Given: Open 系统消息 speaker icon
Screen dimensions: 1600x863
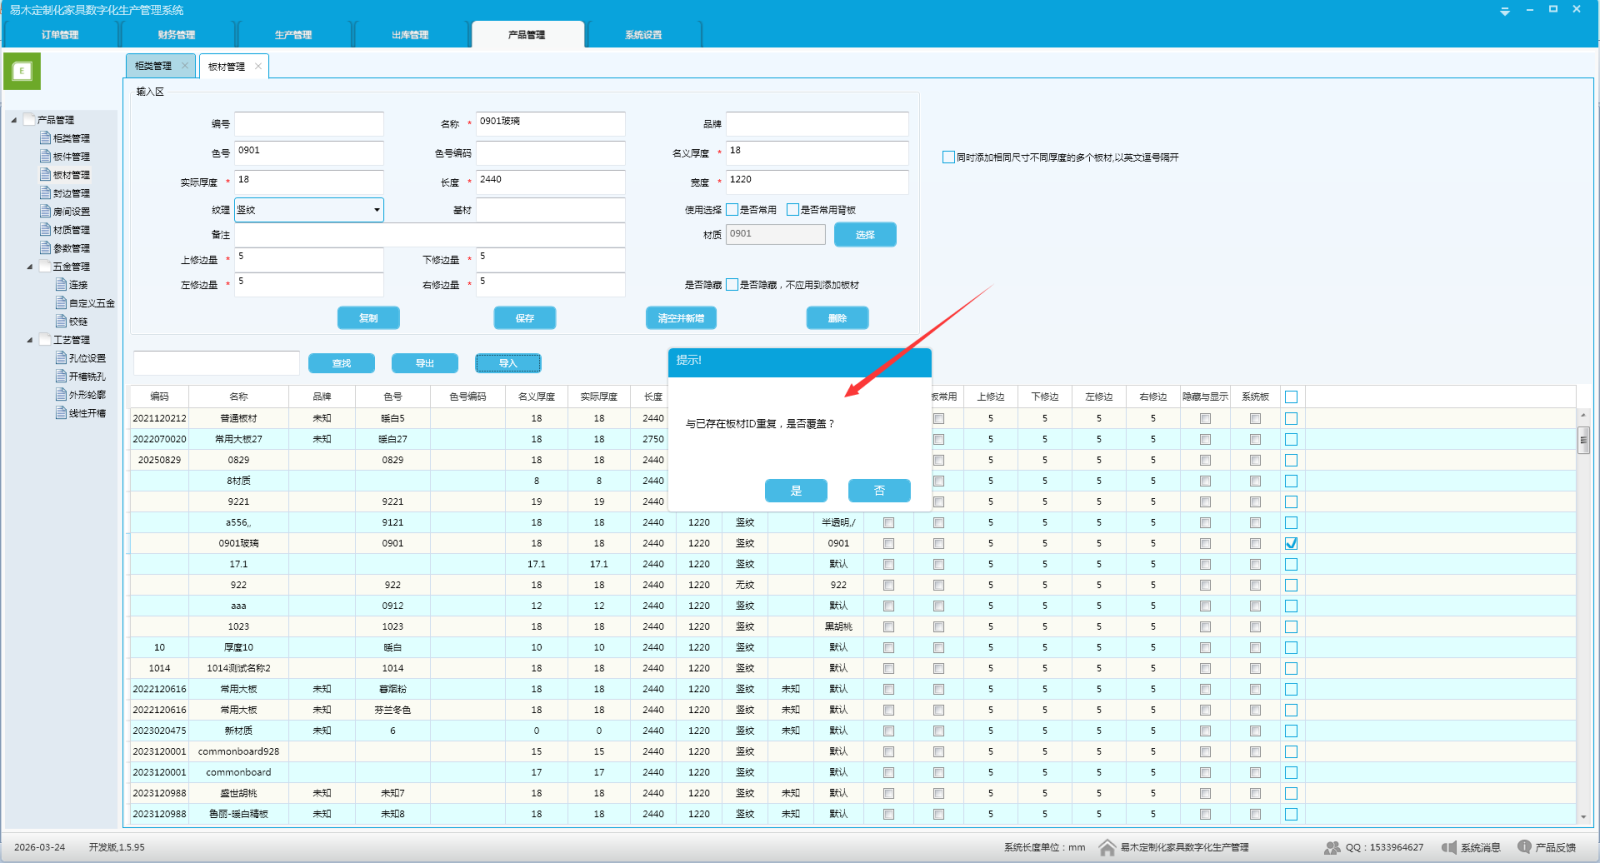Looking at the screenshot, I should click(1449, 847).
